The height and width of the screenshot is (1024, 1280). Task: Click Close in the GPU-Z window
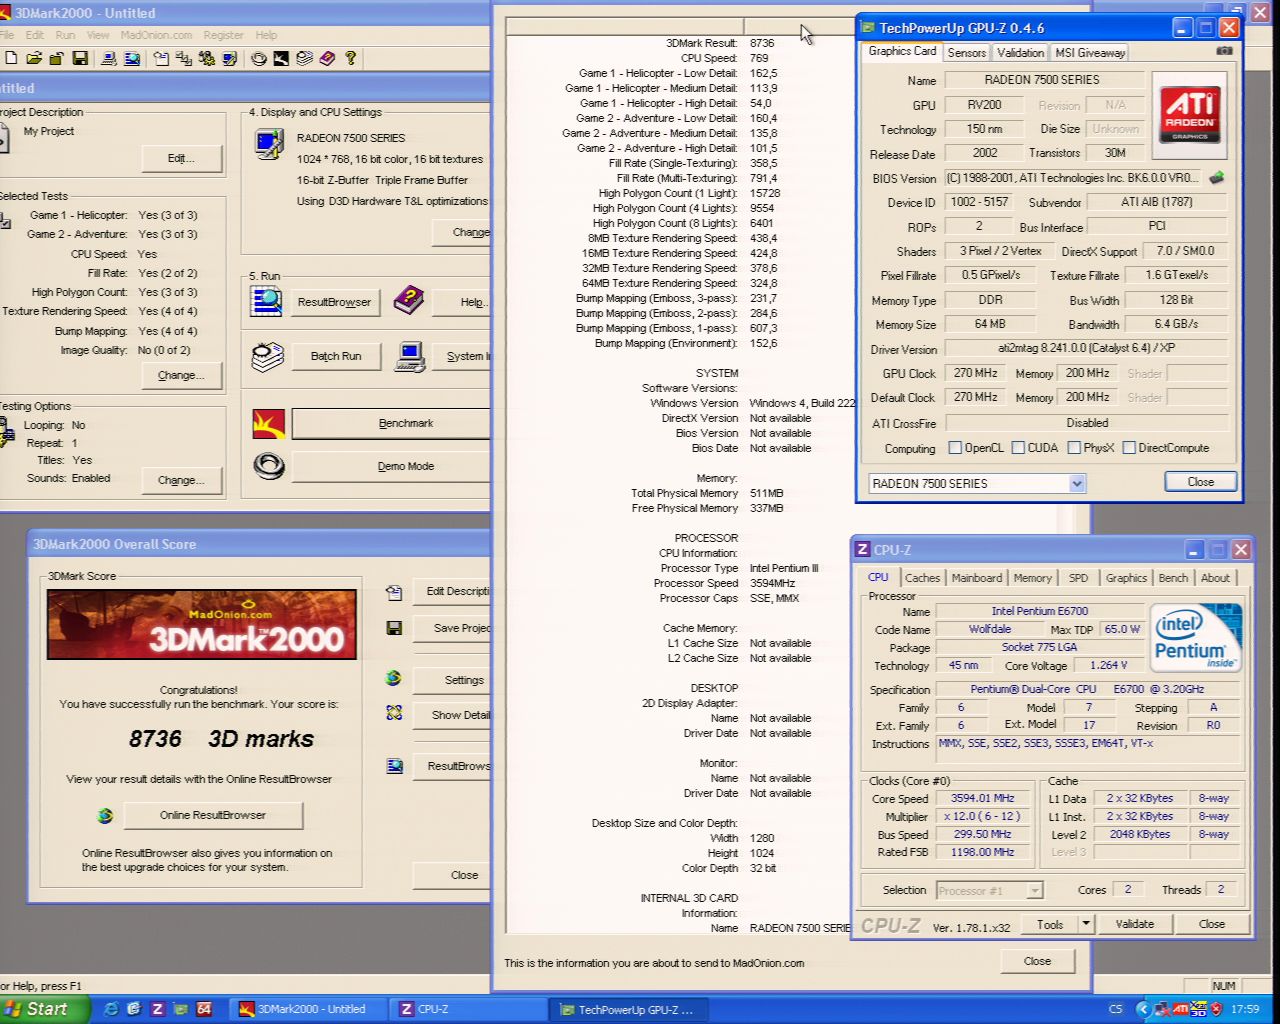pos(1200,482)
